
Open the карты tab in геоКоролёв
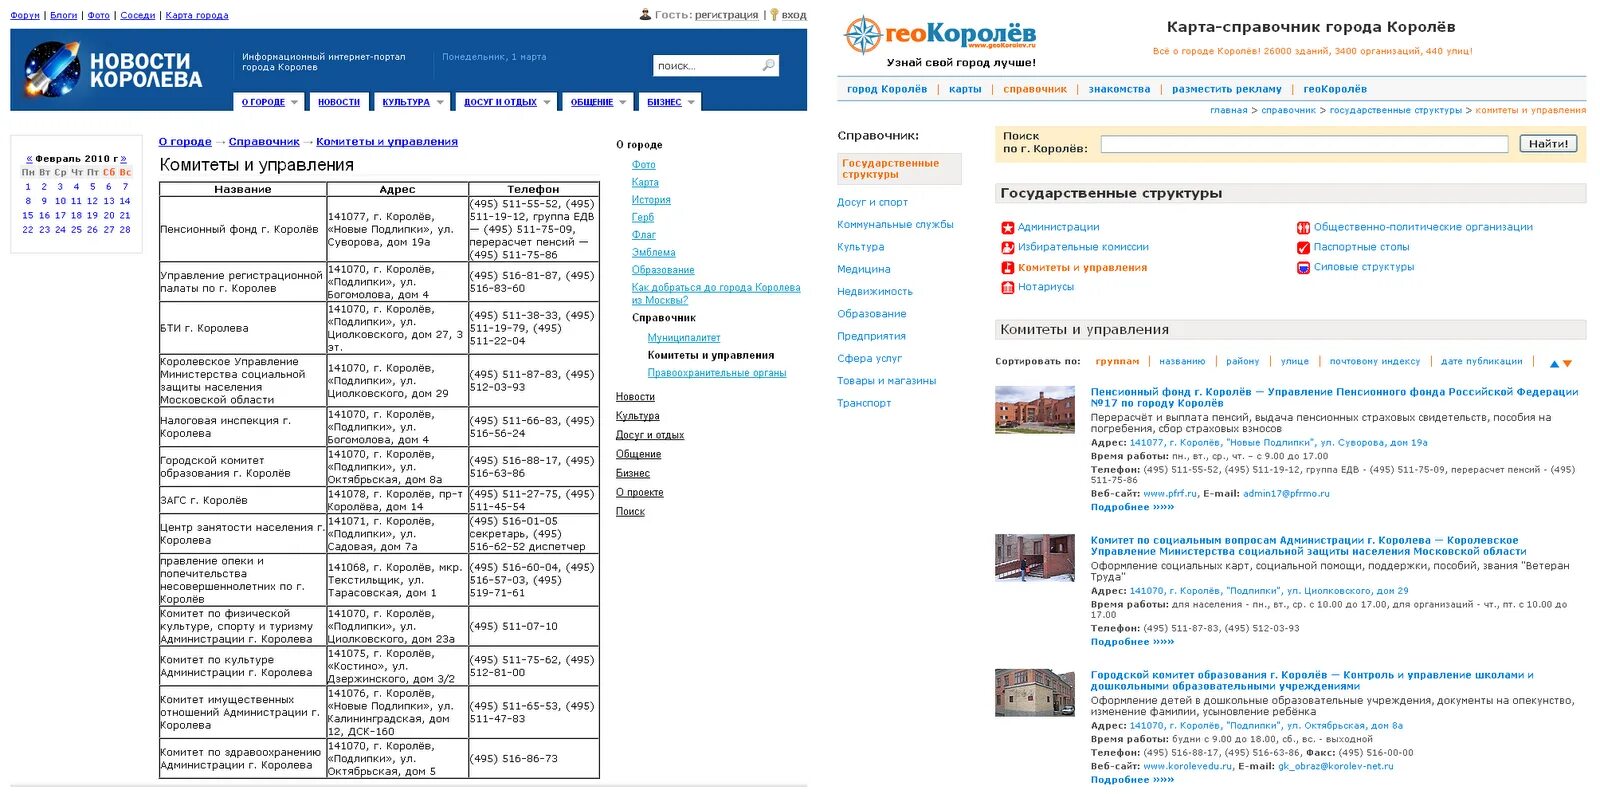965,89
